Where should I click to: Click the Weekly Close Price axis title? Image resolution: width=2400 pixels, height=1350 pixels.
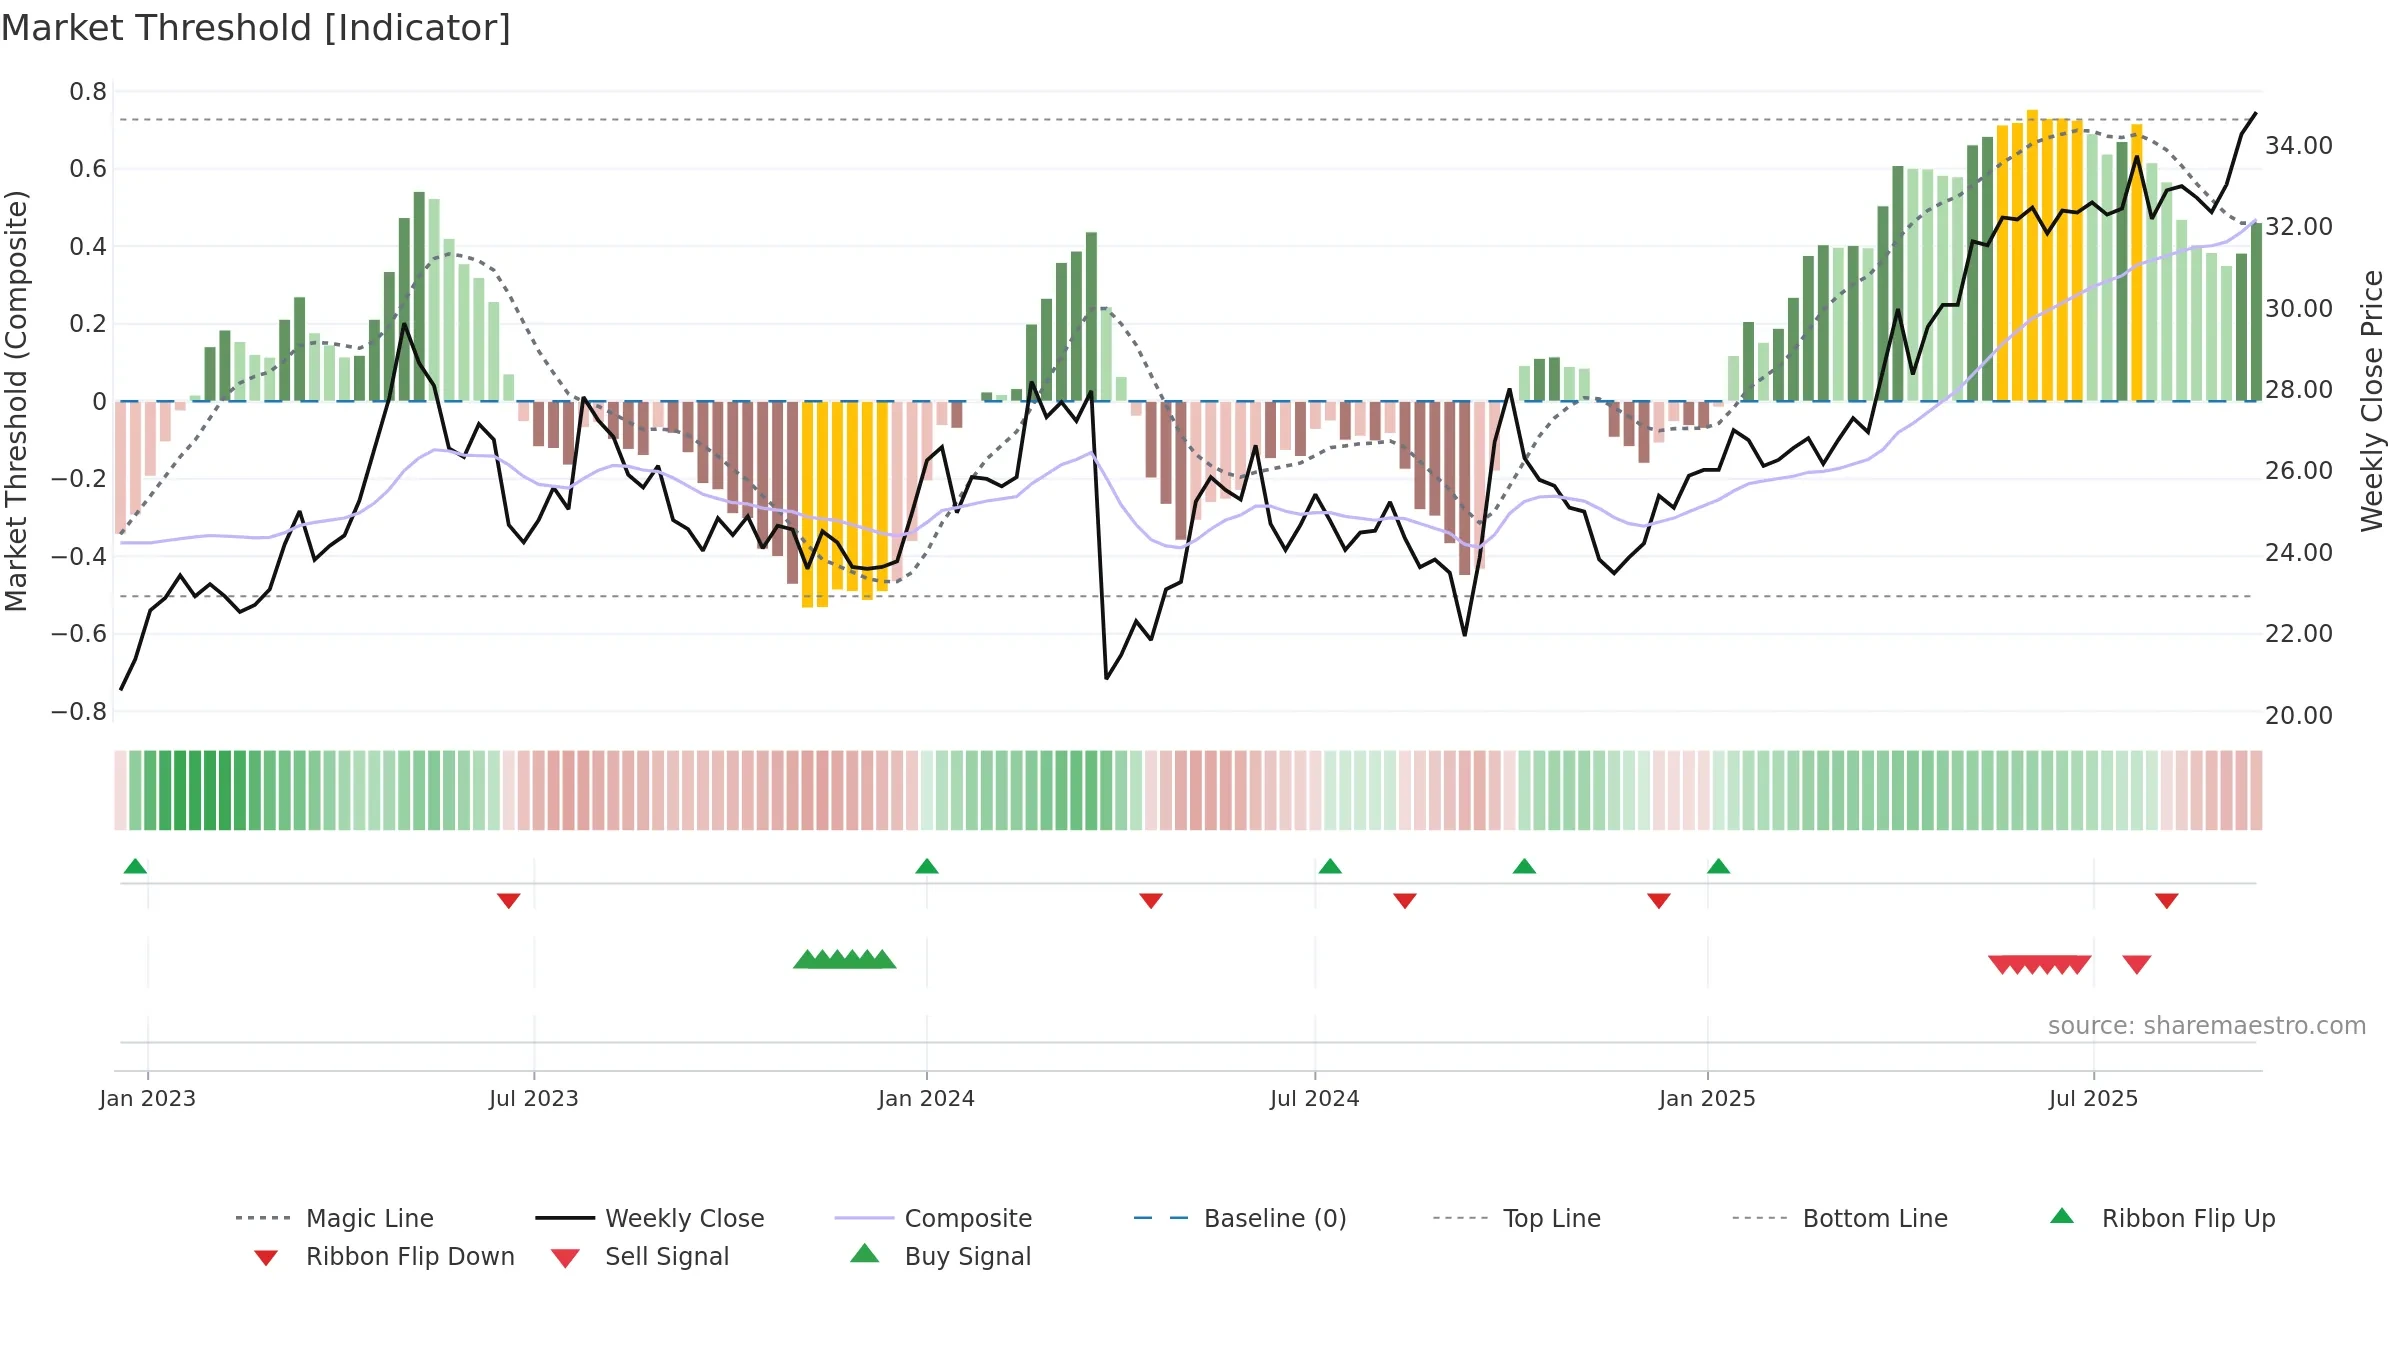coord(2372,400)
